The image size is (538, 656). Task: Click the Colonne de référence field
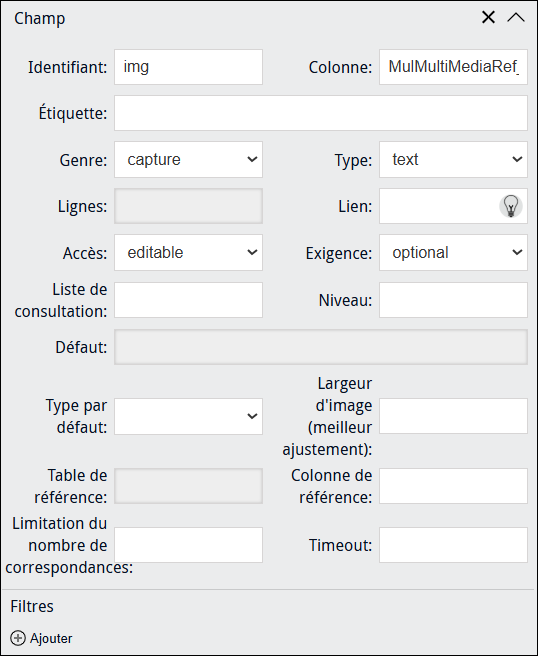(x=453, y=486)
